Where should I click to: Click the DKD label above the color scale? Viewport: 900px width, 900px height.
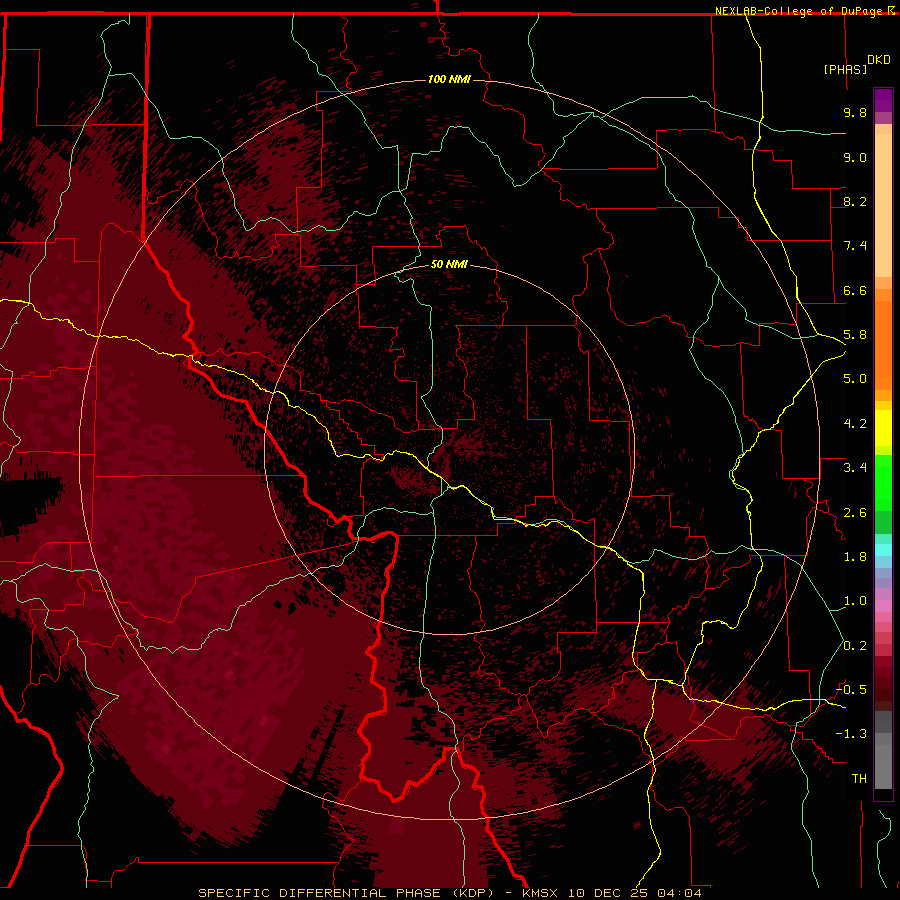coord(878,60)
